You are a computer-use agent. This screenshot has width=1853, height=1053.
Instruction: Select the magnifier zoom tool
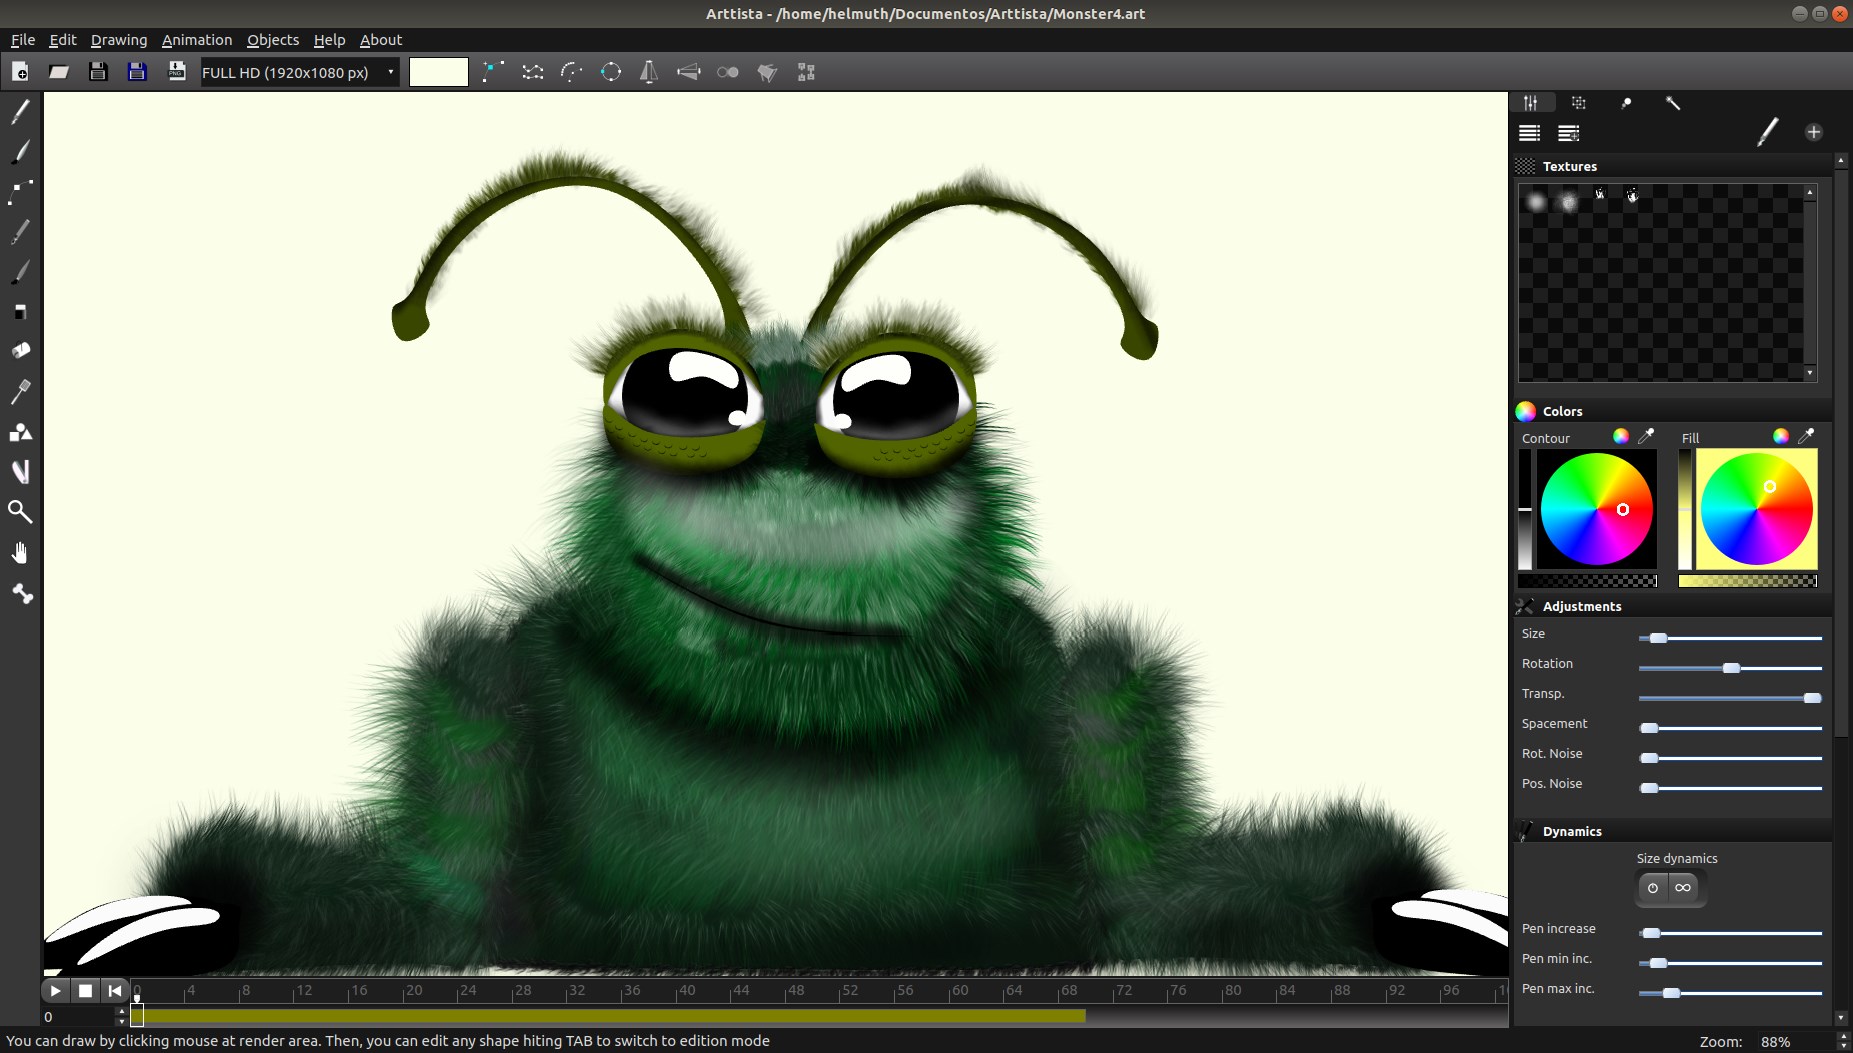[20, 512]
